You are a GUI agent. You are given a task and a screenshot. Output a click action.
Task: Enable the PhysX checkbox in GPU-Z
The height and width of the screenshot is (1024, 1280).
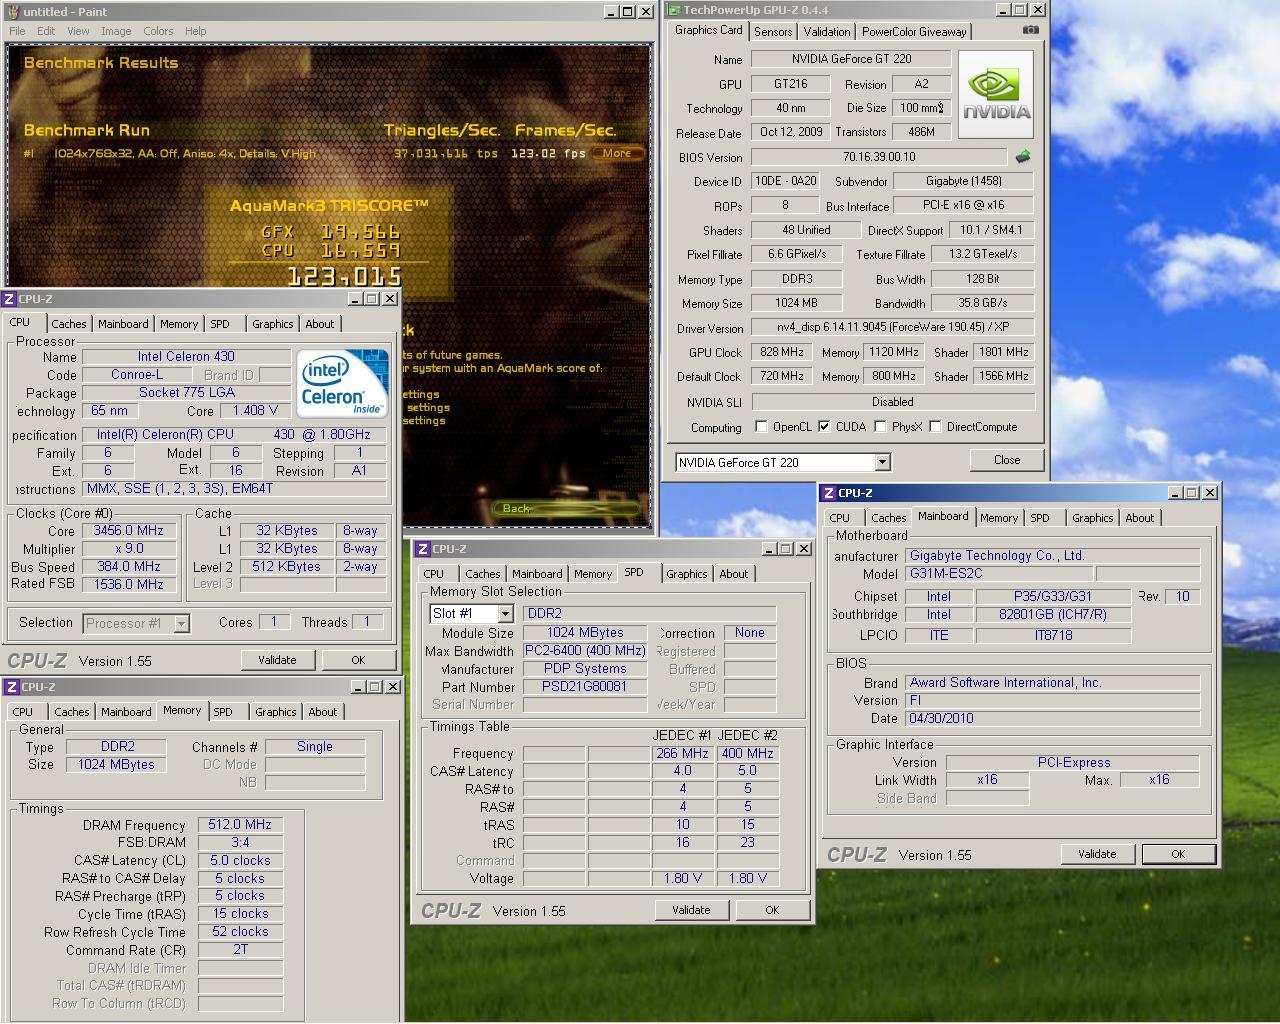[879, 427]
